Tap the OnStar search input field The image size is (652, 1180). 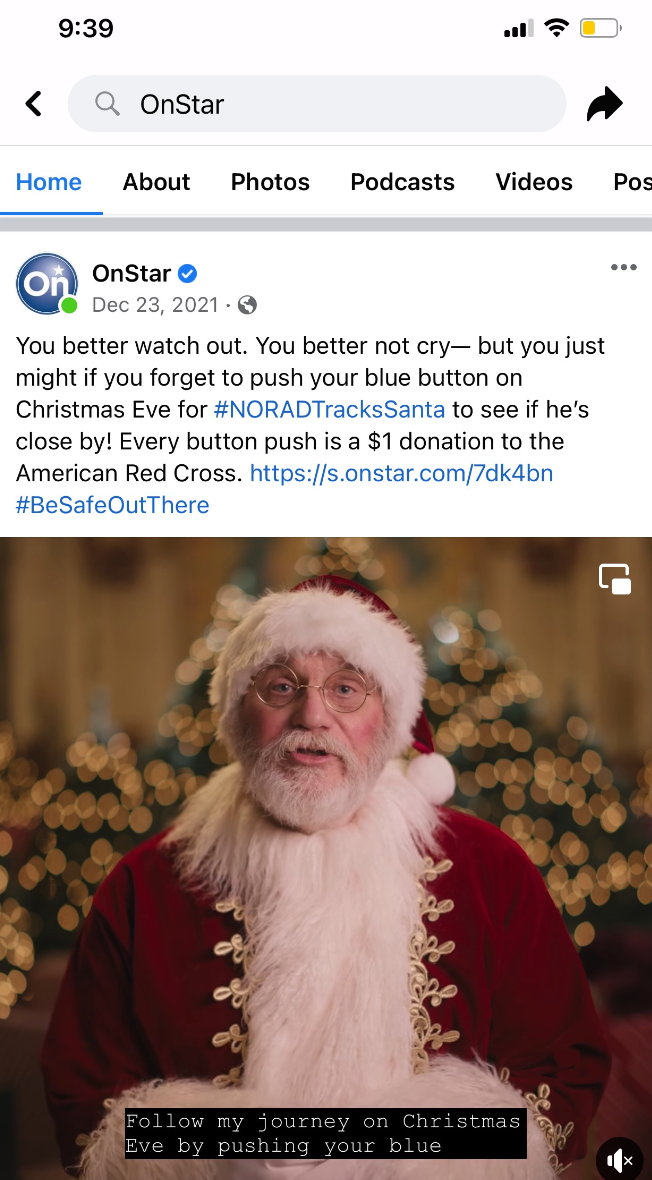point(317,104)
